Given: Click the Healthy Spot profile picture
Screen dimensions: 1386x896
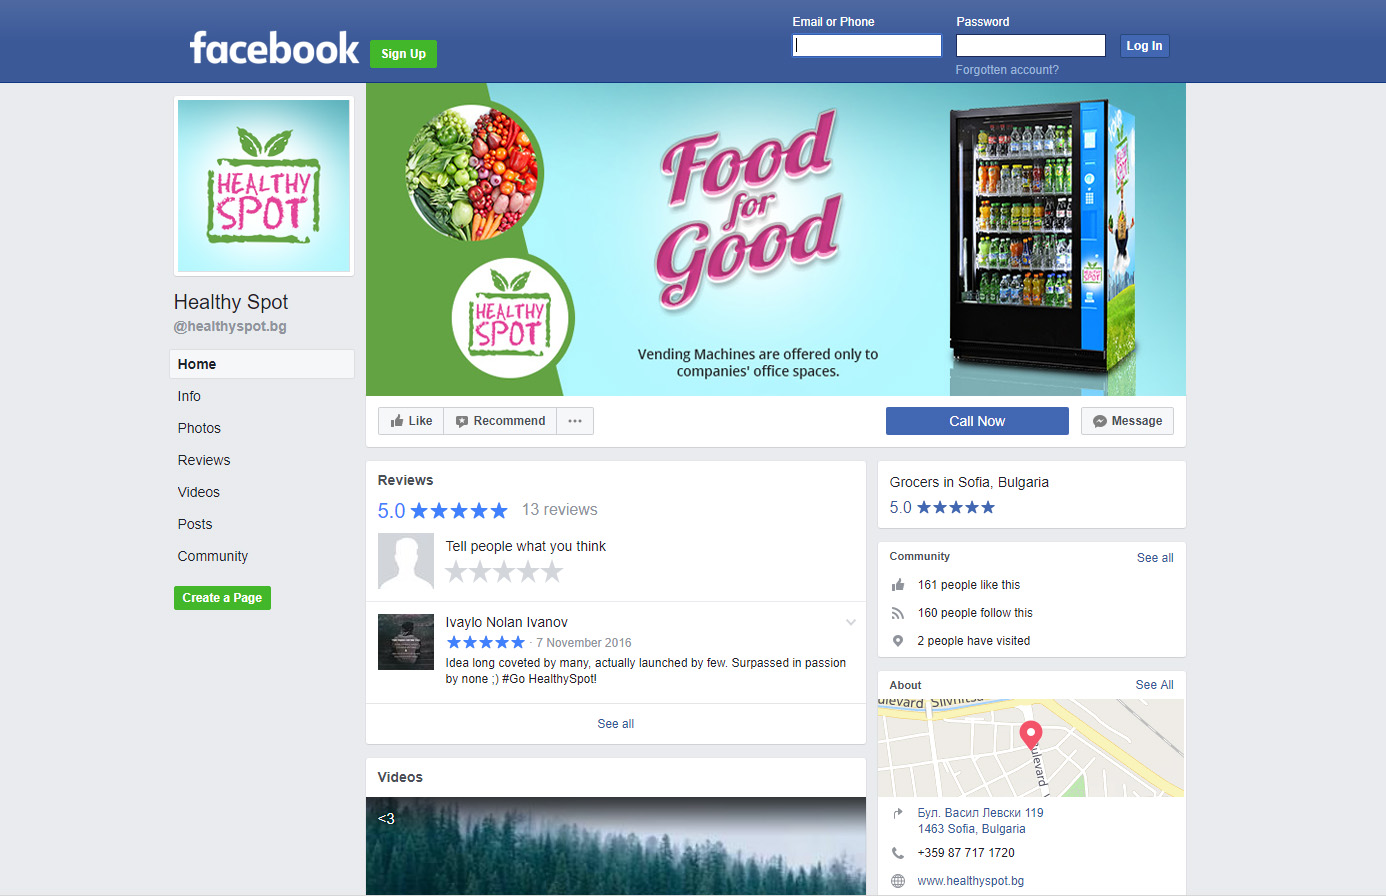Looking at the screenshot, I should click(264, 186).
